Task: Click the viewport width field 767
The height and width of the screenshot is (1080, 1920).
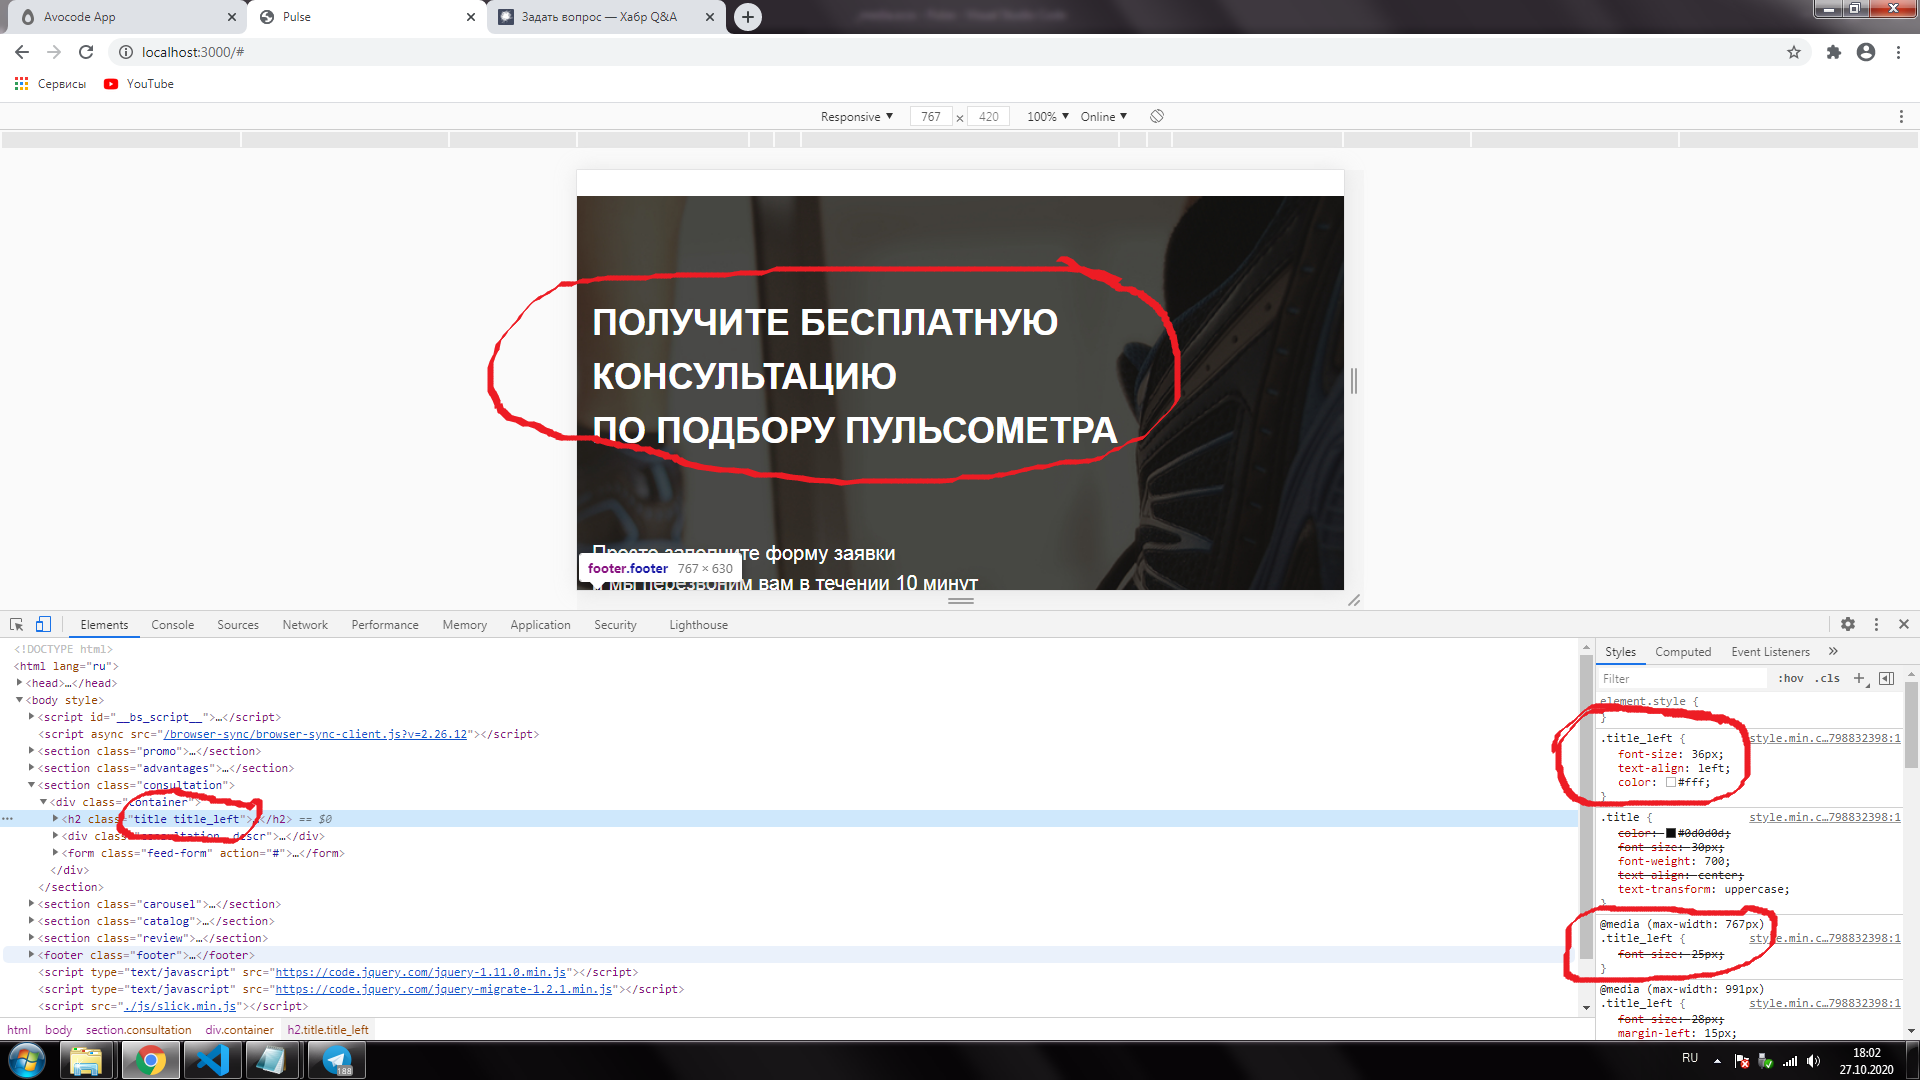Action: click(930, 116)
